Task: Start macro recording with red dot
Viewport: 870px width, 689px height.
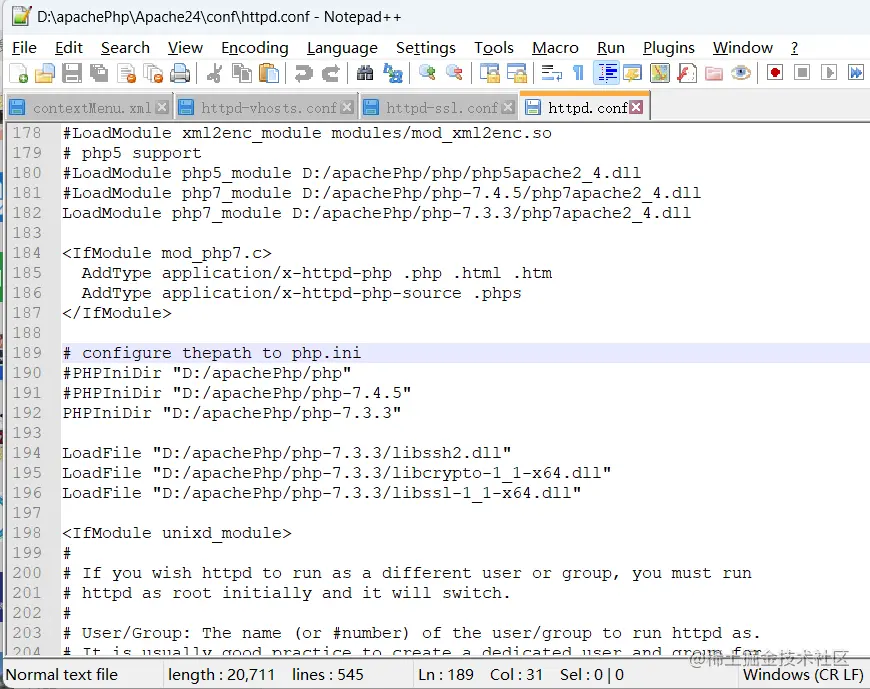Action: (x=775, y=73)
